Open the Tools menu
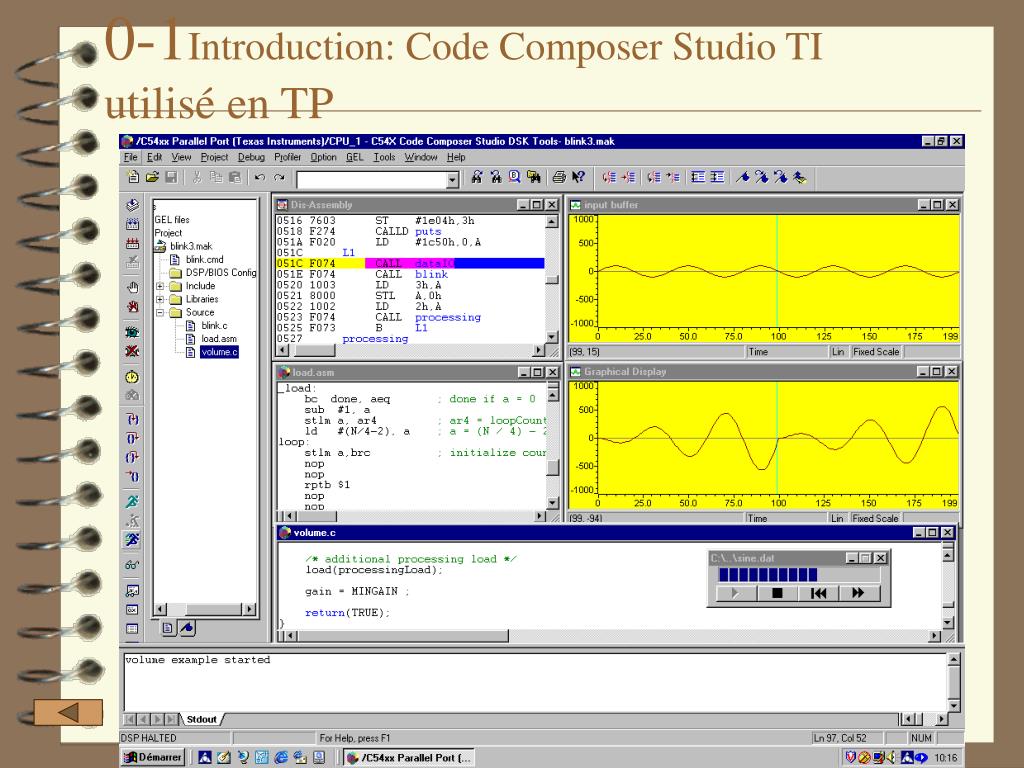This screenshot has width=1024, height=768. 384,157
